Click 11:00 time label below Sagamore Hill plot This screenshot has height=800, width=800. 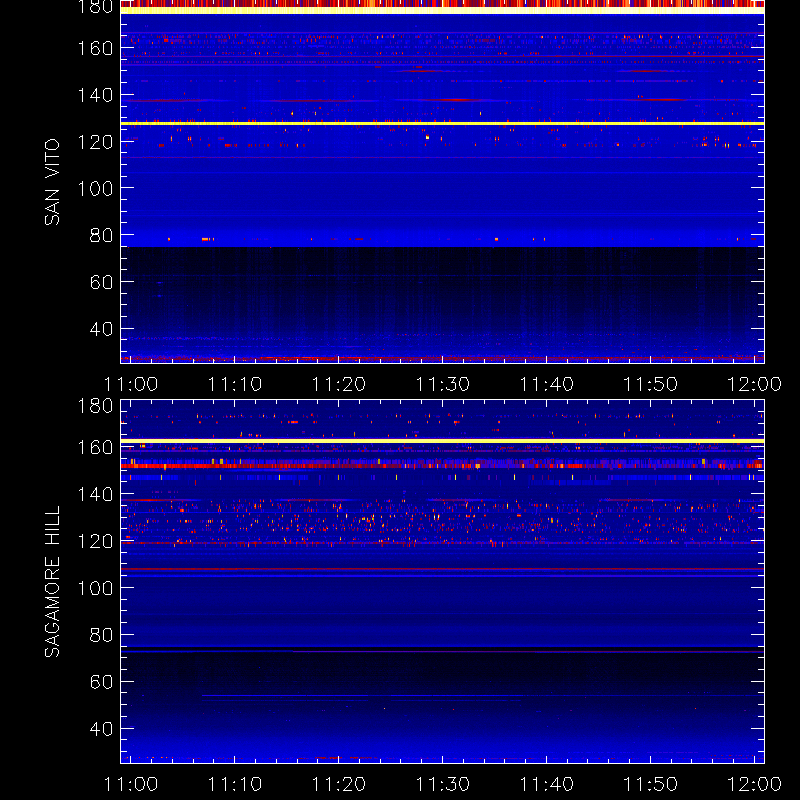tap(131, 784)
